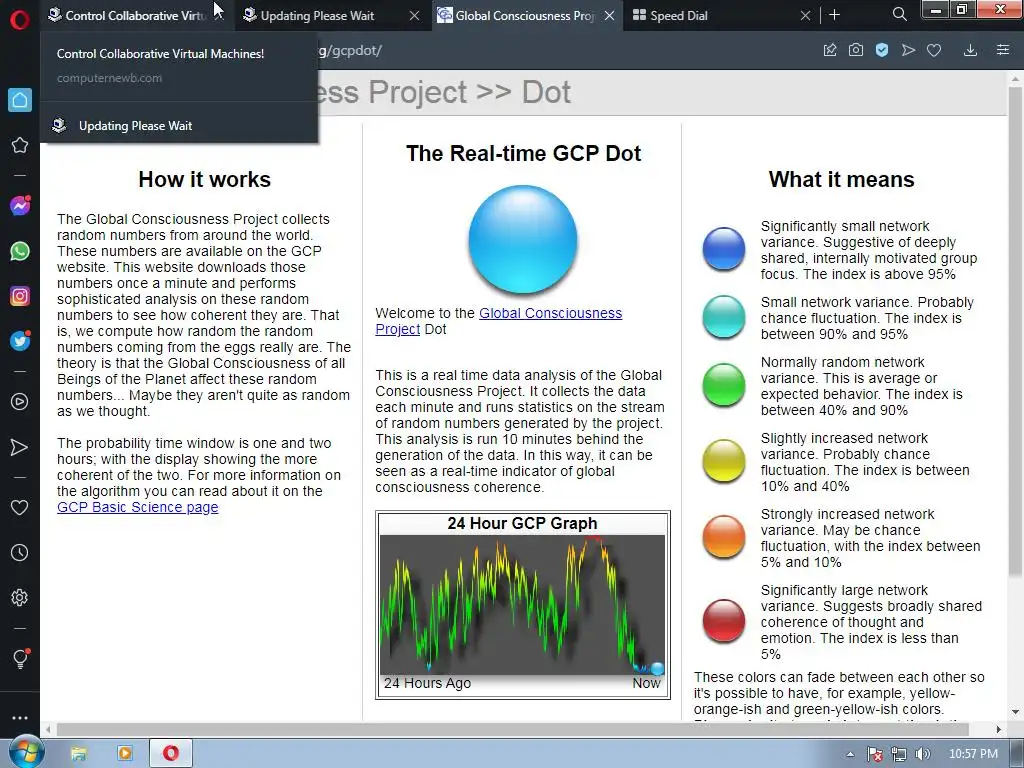This screenshot has height=768, width=1024.
Task: Click the teal legend dot
Action: pyautogui.click(x=724, y=317)
